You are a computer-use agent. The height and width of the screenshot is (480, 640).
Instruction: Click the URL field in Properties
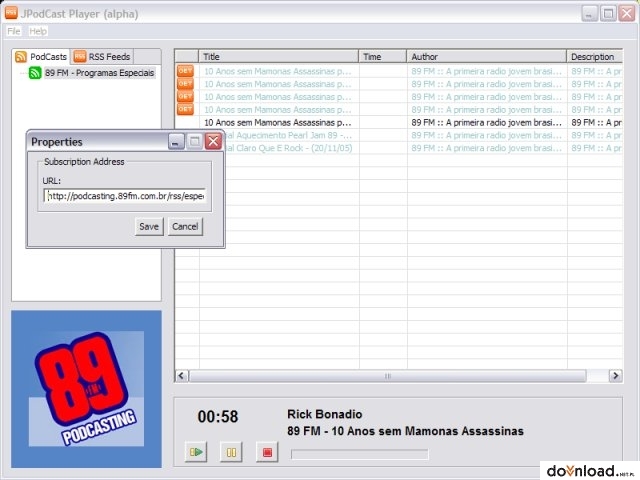coord(125,196)
